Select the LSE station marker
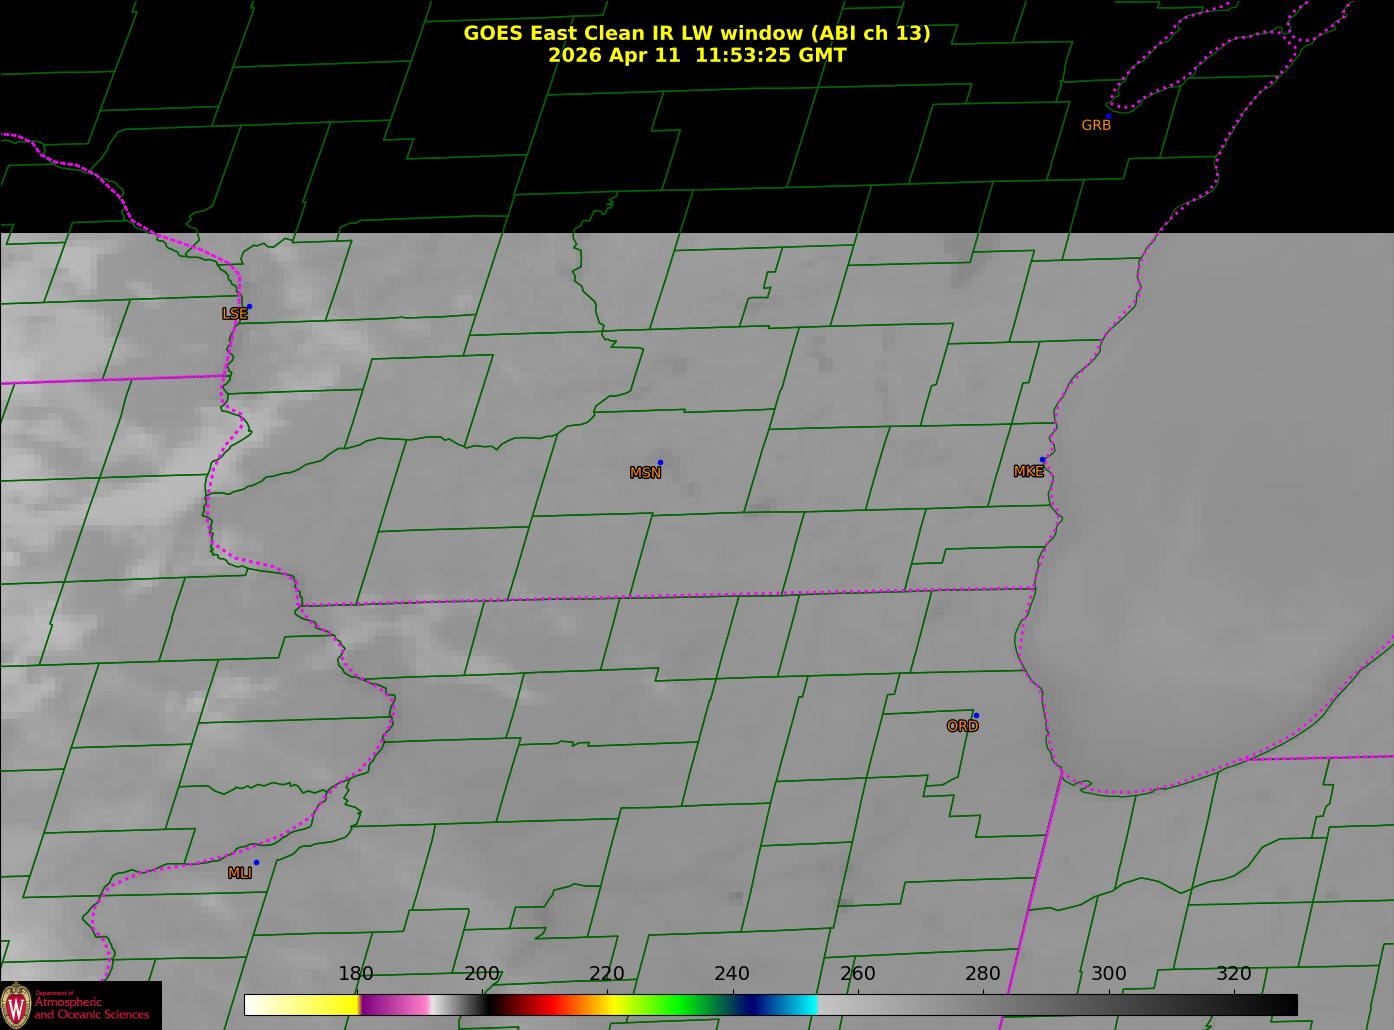 pyautogui.click(x=249, y=307)
